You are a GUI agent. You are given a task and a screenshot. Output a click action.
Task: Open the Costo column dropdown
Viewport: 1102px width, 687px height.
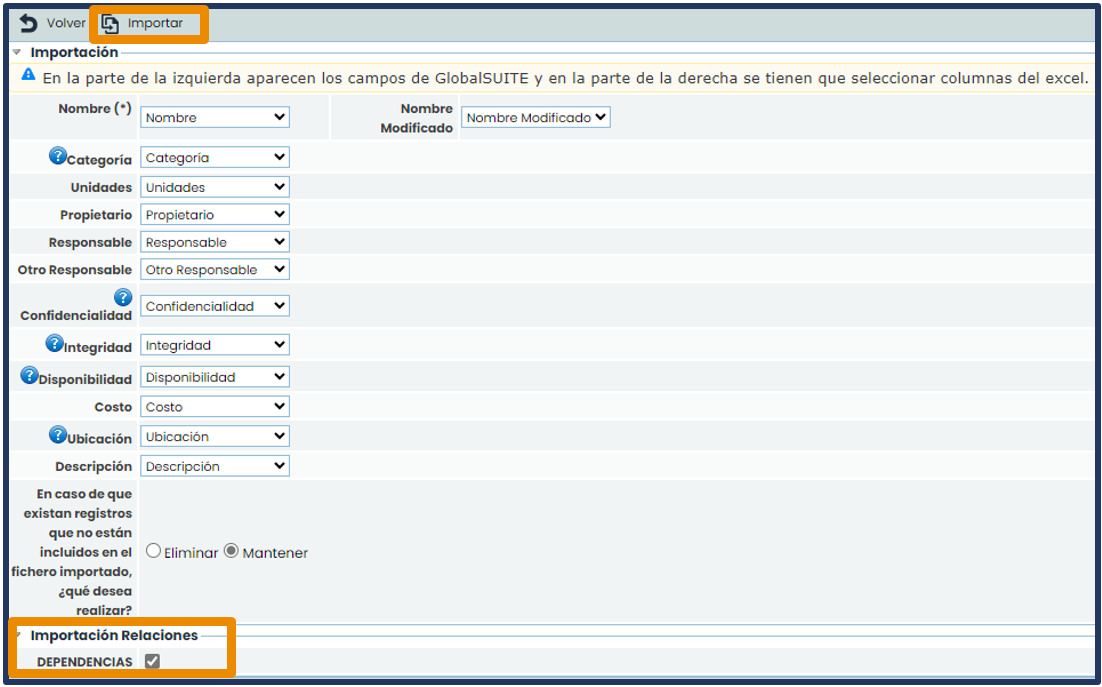[215, 407]
